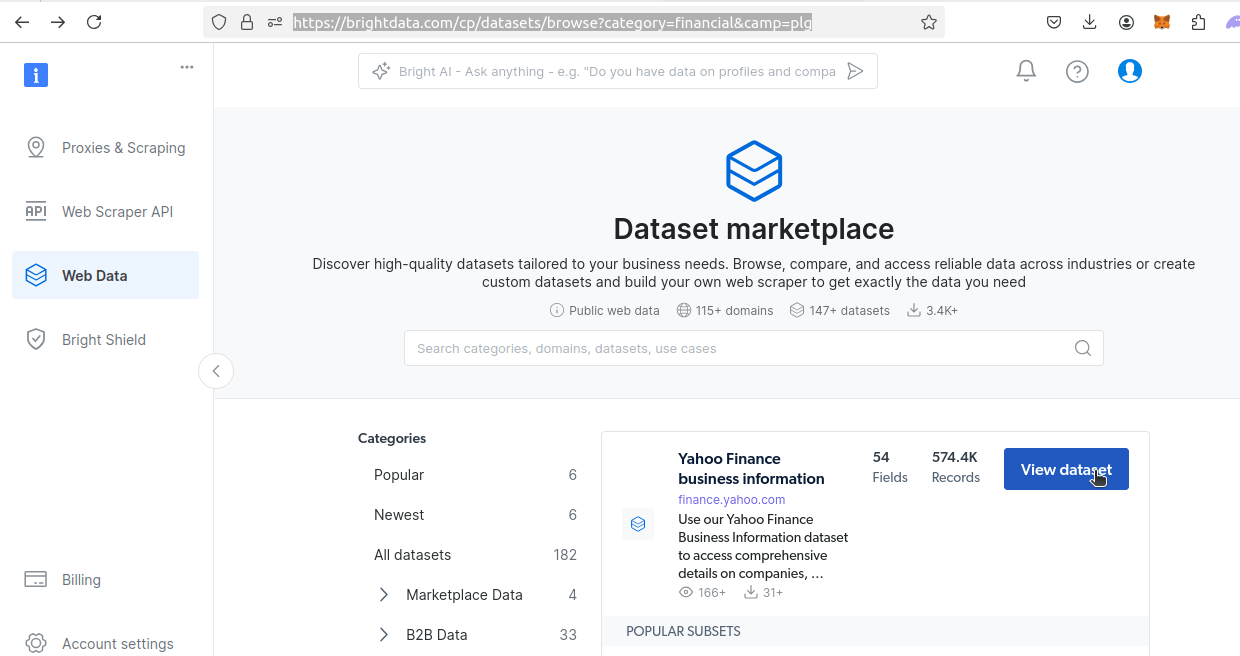
Task: Expand the B2B Data category
Action: 383,634
